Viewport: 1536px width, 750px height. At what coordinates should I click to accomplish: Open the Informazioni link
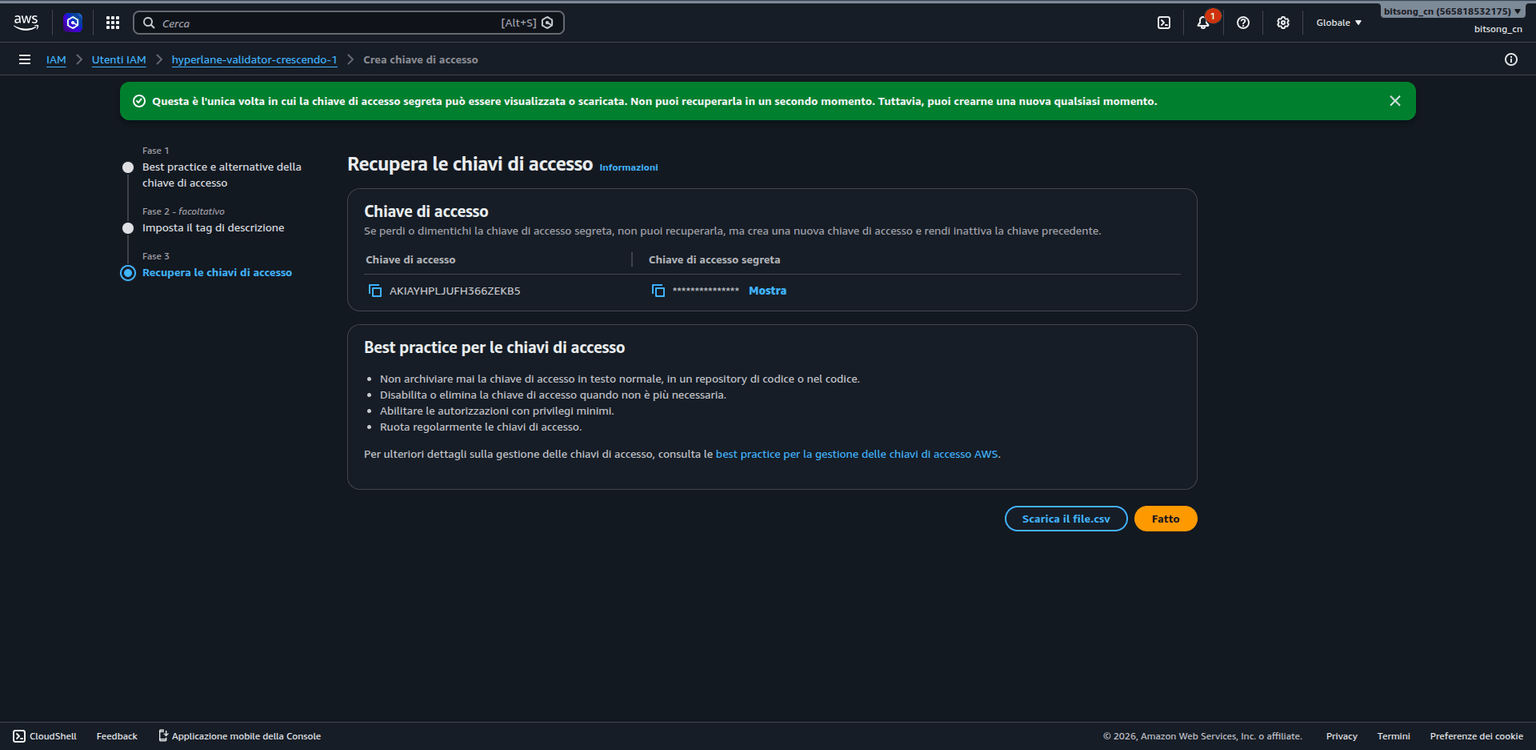click(x=628, y=167)
